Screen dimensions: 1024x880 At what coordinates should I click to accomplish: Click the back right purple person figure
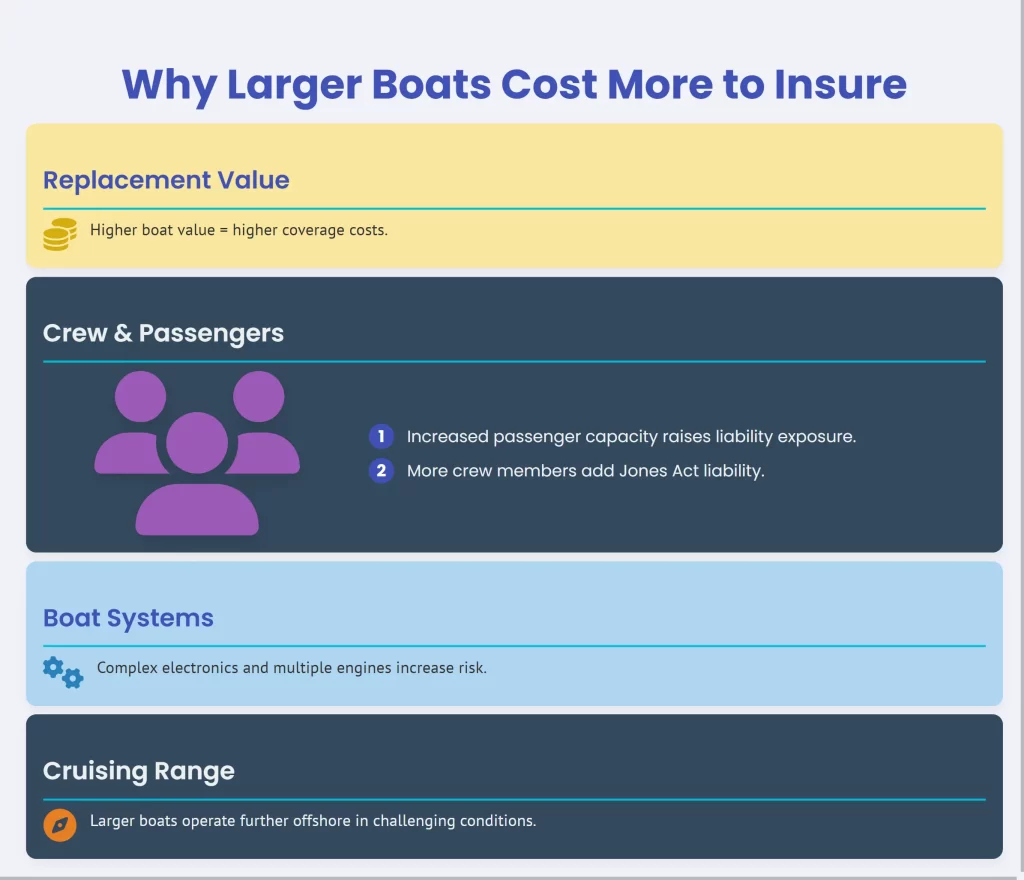click(x=260, y=425)
